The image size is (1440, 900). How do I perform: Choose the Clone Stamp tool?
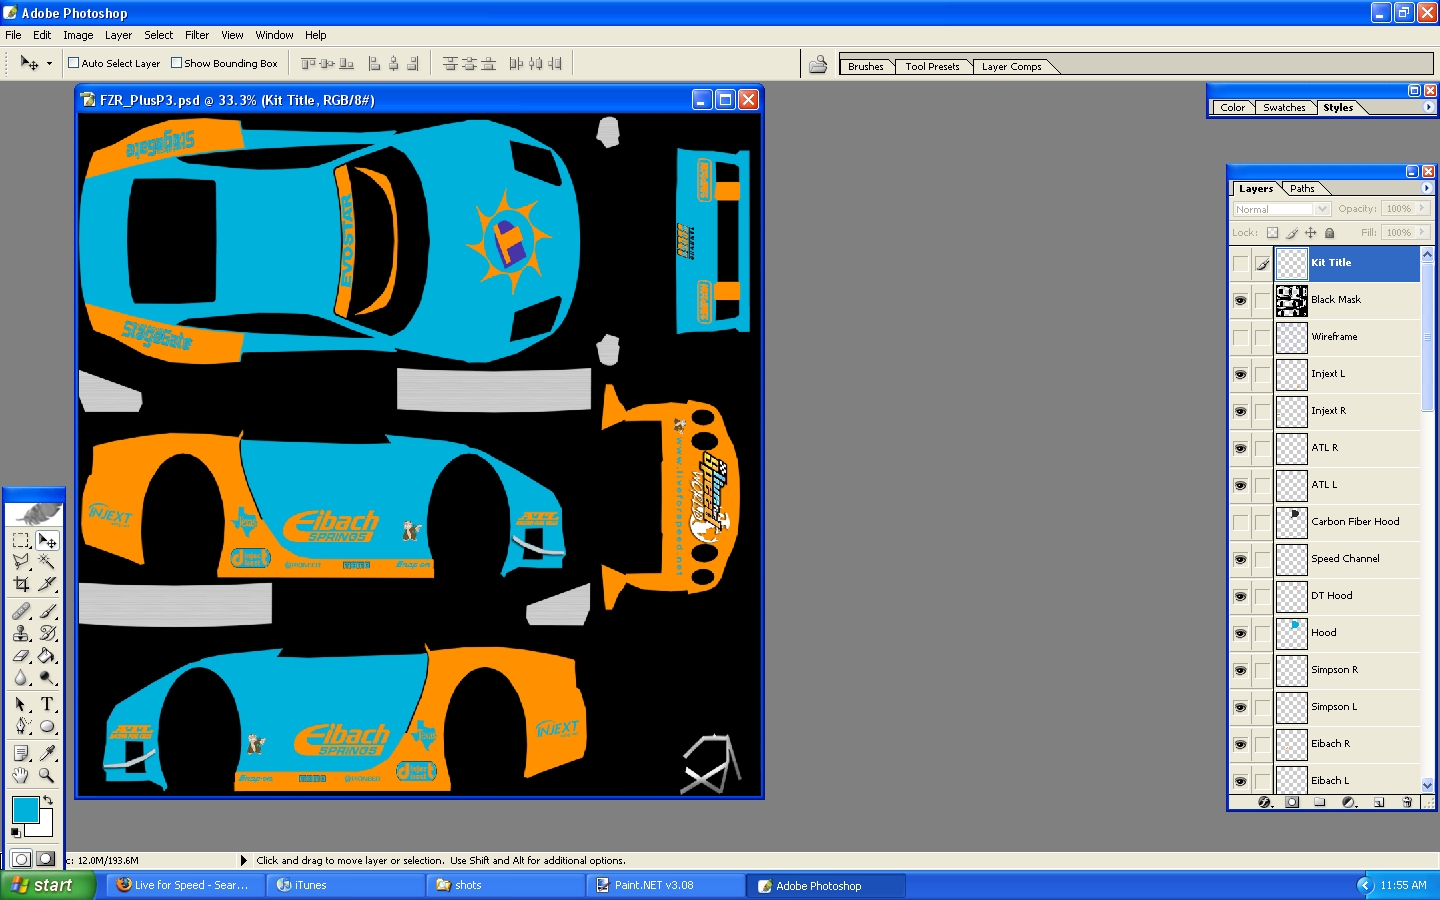pos(21,633)
